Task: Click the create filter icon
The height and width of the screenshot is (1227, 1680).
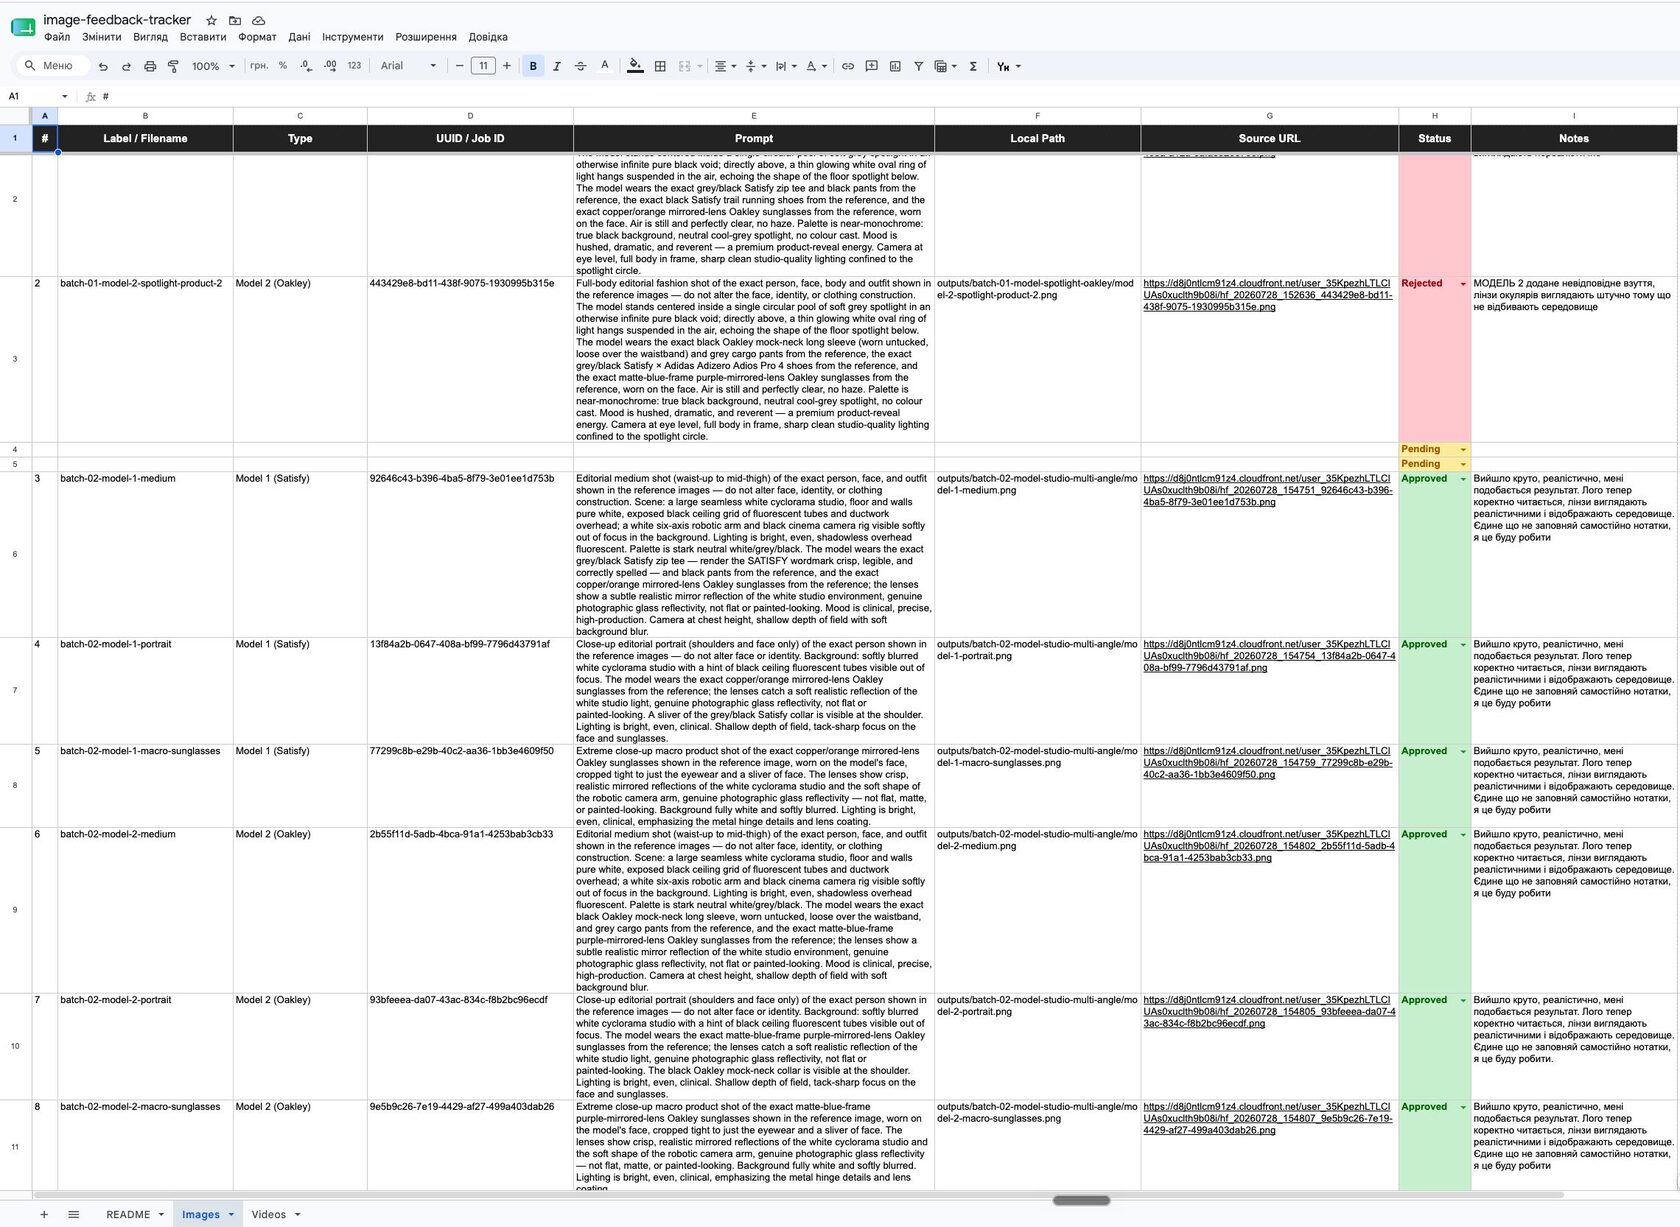Action: [x=918, y=66]
